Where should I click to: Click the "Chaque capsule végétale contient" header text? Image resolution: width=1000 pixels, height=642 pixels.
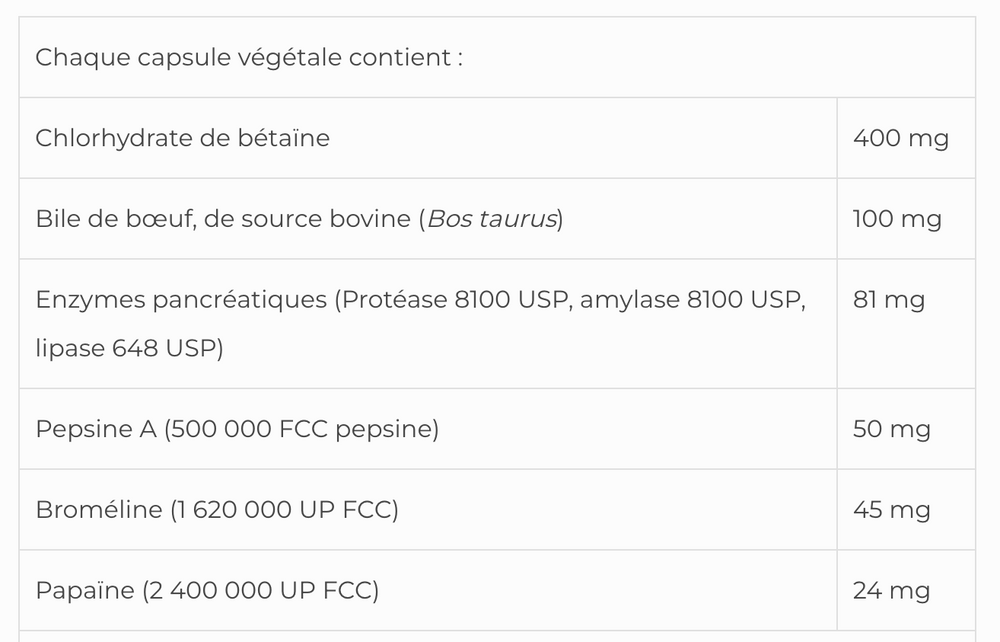[248, 58]
